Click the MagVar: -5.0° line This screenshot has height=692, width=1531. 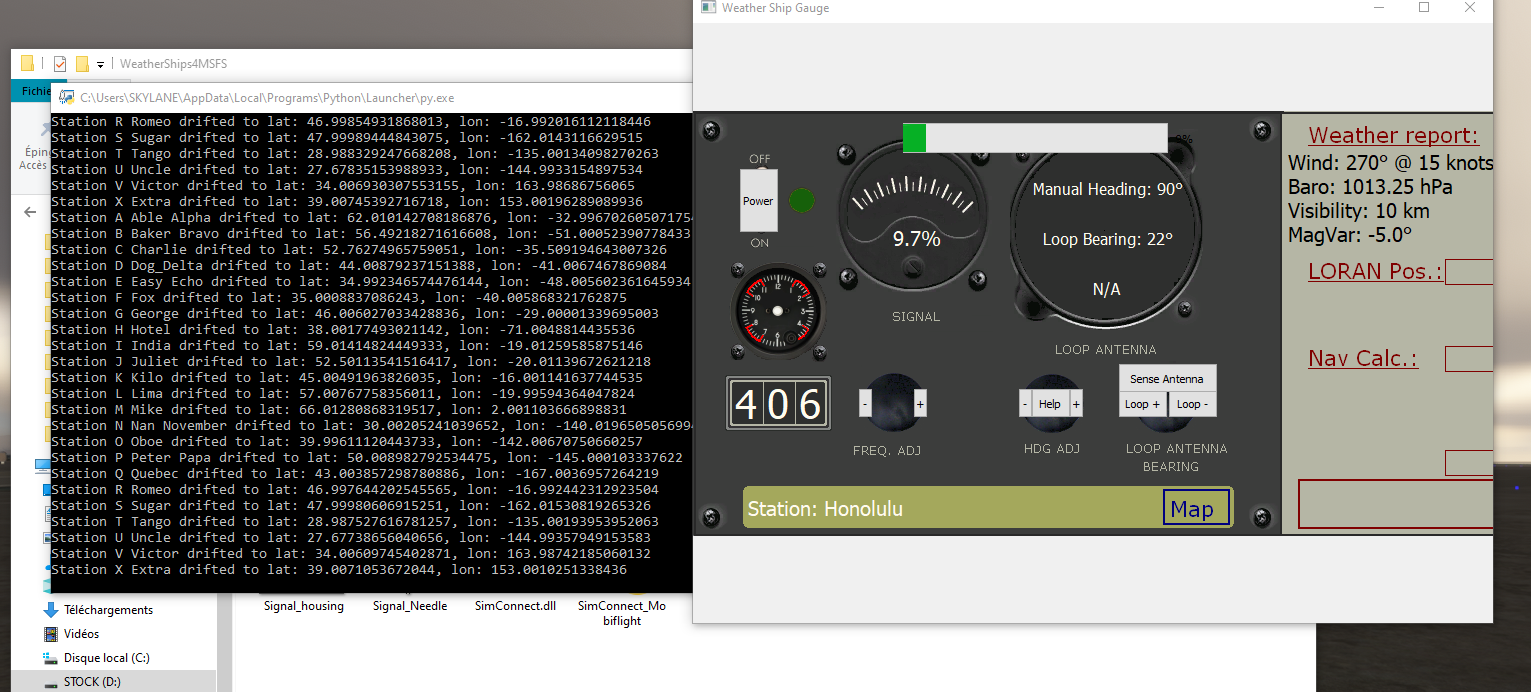[x=1350, y=235]
